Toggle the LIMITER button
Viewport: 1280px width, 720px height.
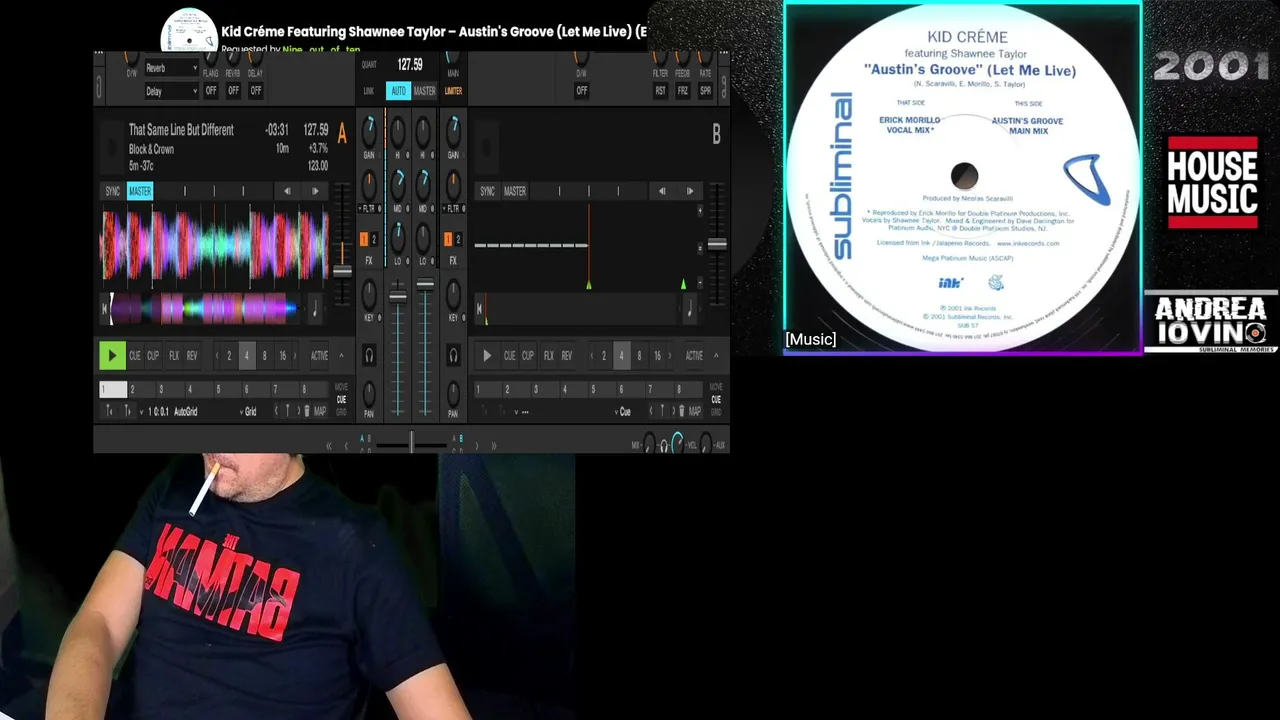pos(453,91)
